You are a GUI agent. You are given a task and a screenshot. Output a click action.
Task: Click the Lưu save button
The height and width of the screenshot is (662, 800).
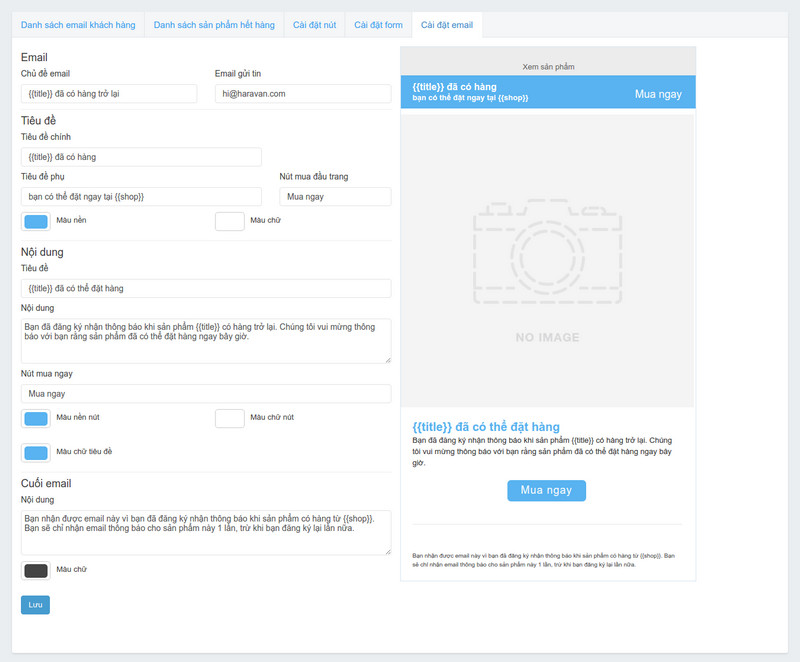coord(35,604)
